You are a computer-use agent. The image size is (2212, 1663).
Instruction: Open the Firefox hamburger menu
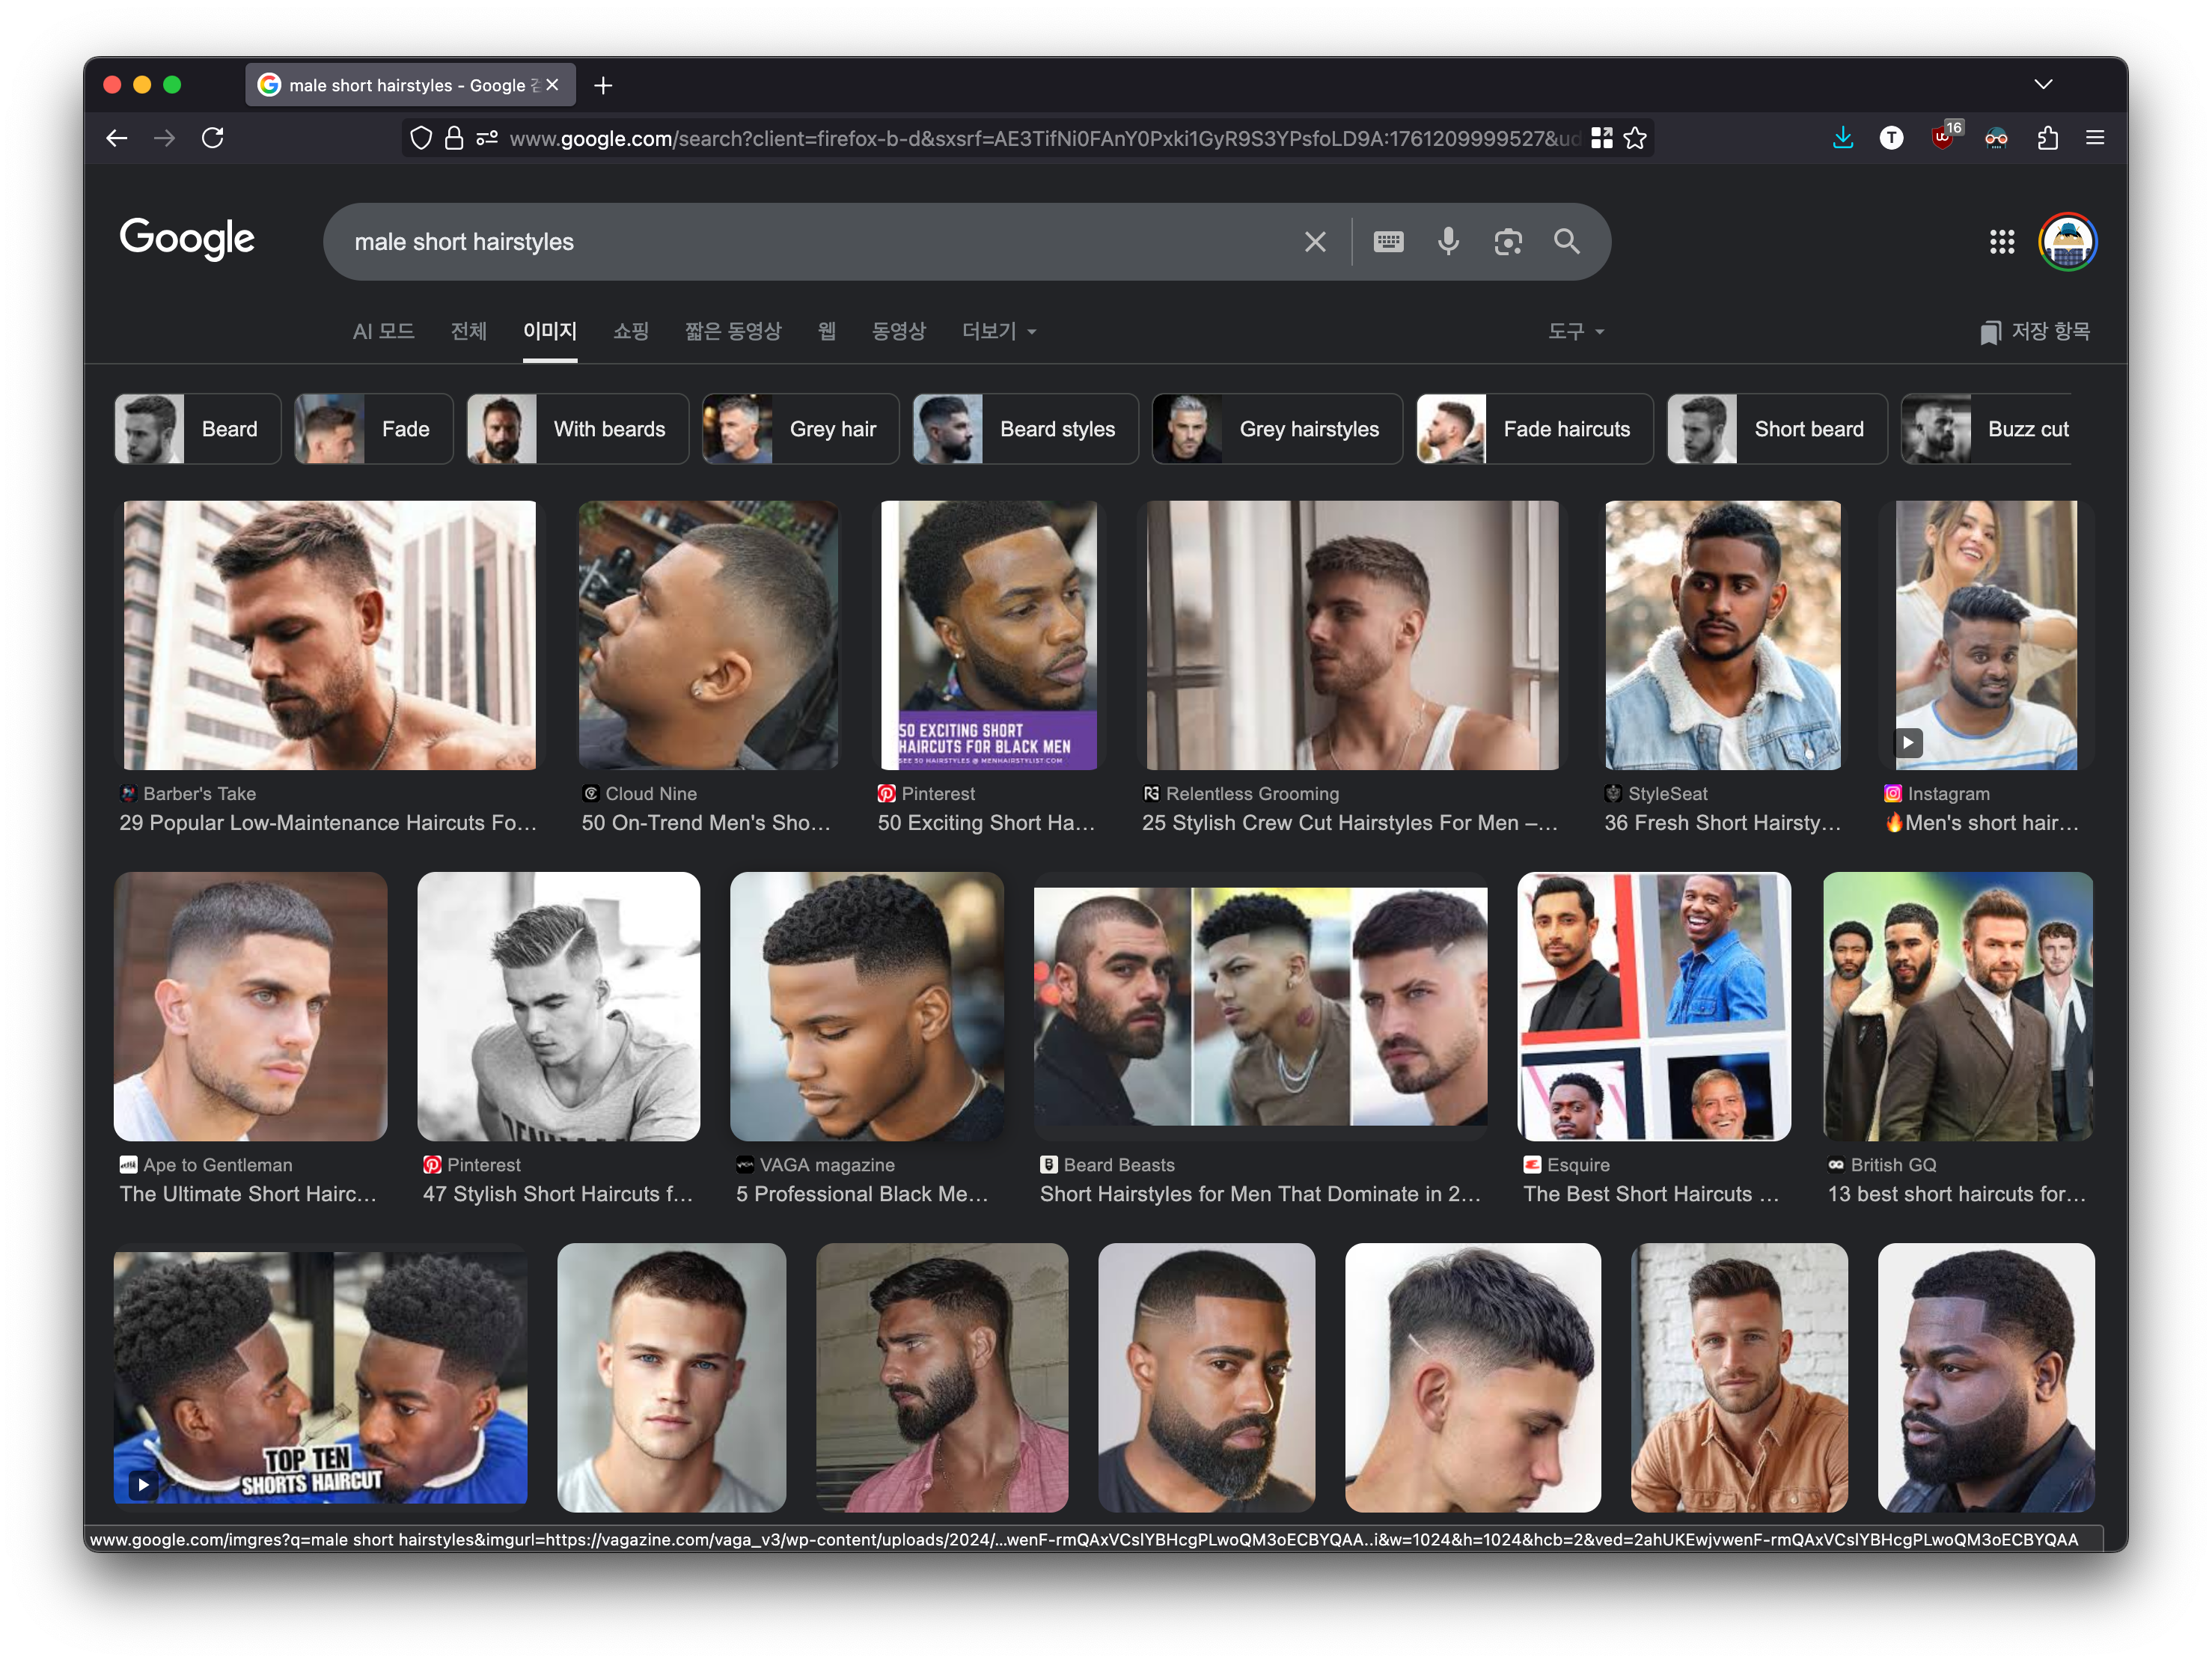[2095, 138]
